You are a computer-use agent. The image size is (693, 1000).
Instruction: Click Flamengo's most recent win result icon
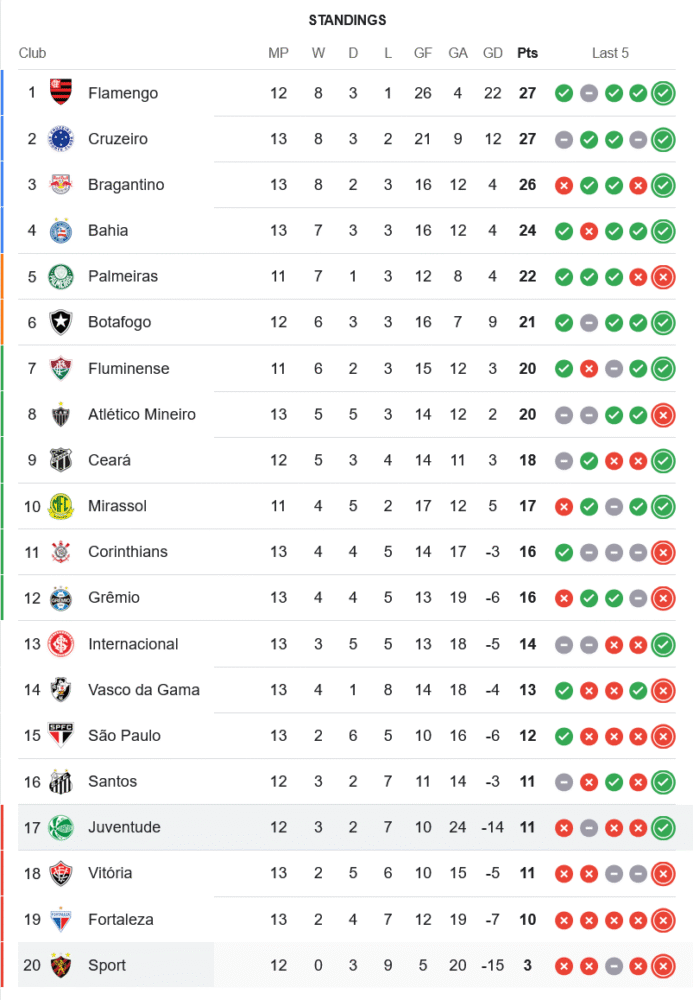662,93
